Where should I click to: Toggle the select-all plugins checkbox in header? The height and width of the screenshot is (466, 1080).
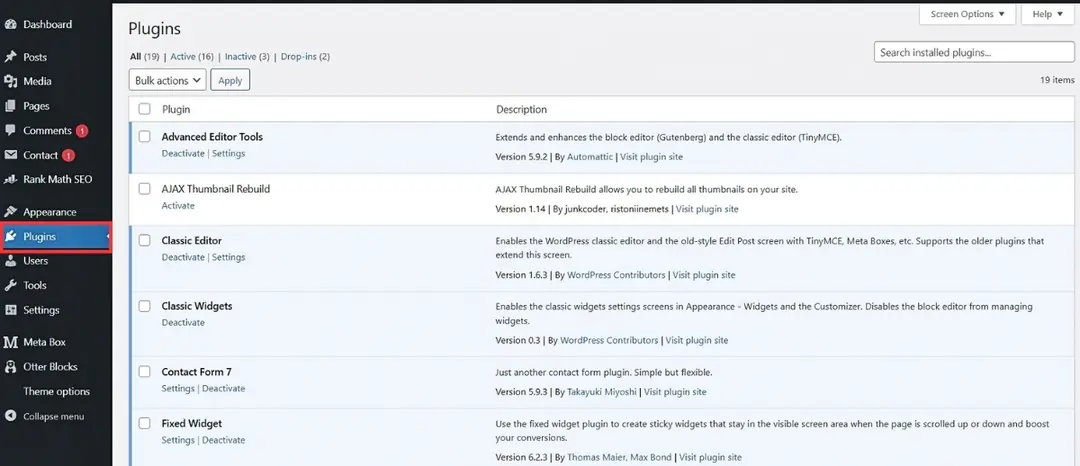tap(144, 109)
